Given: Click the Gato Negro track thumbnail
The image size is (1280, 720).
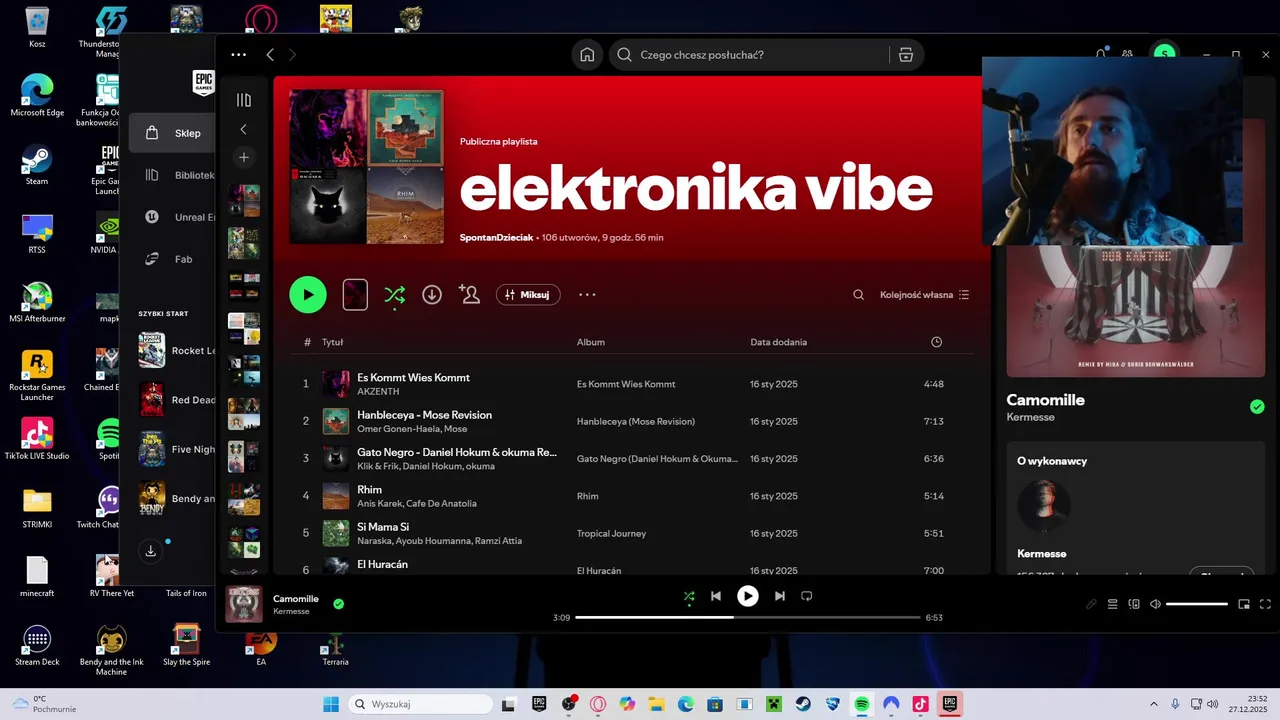Looking at the screenshot, I should 336,459.
